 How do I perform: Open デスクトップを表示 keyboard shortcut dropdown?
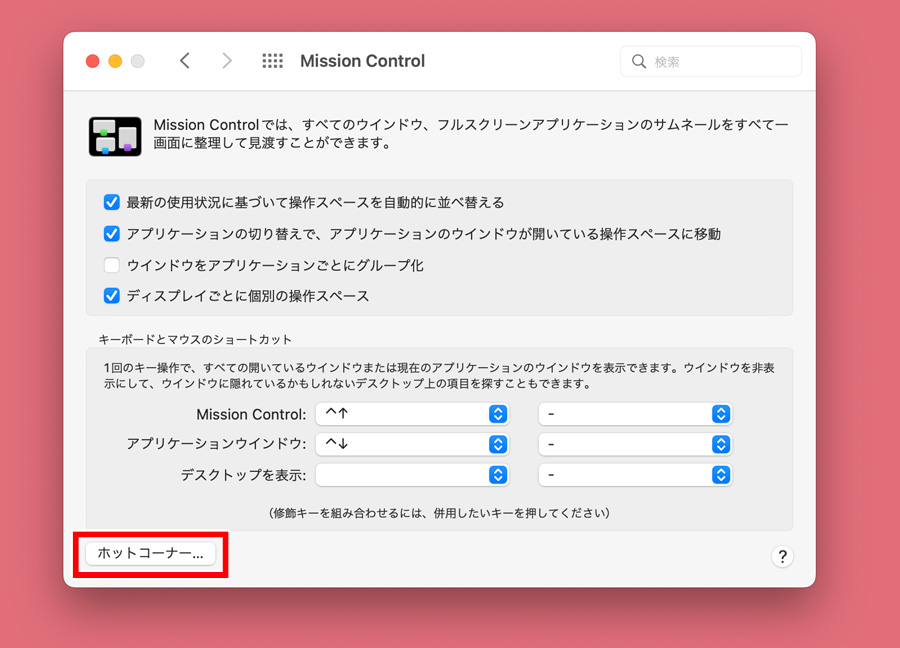(x=412, y=475)
